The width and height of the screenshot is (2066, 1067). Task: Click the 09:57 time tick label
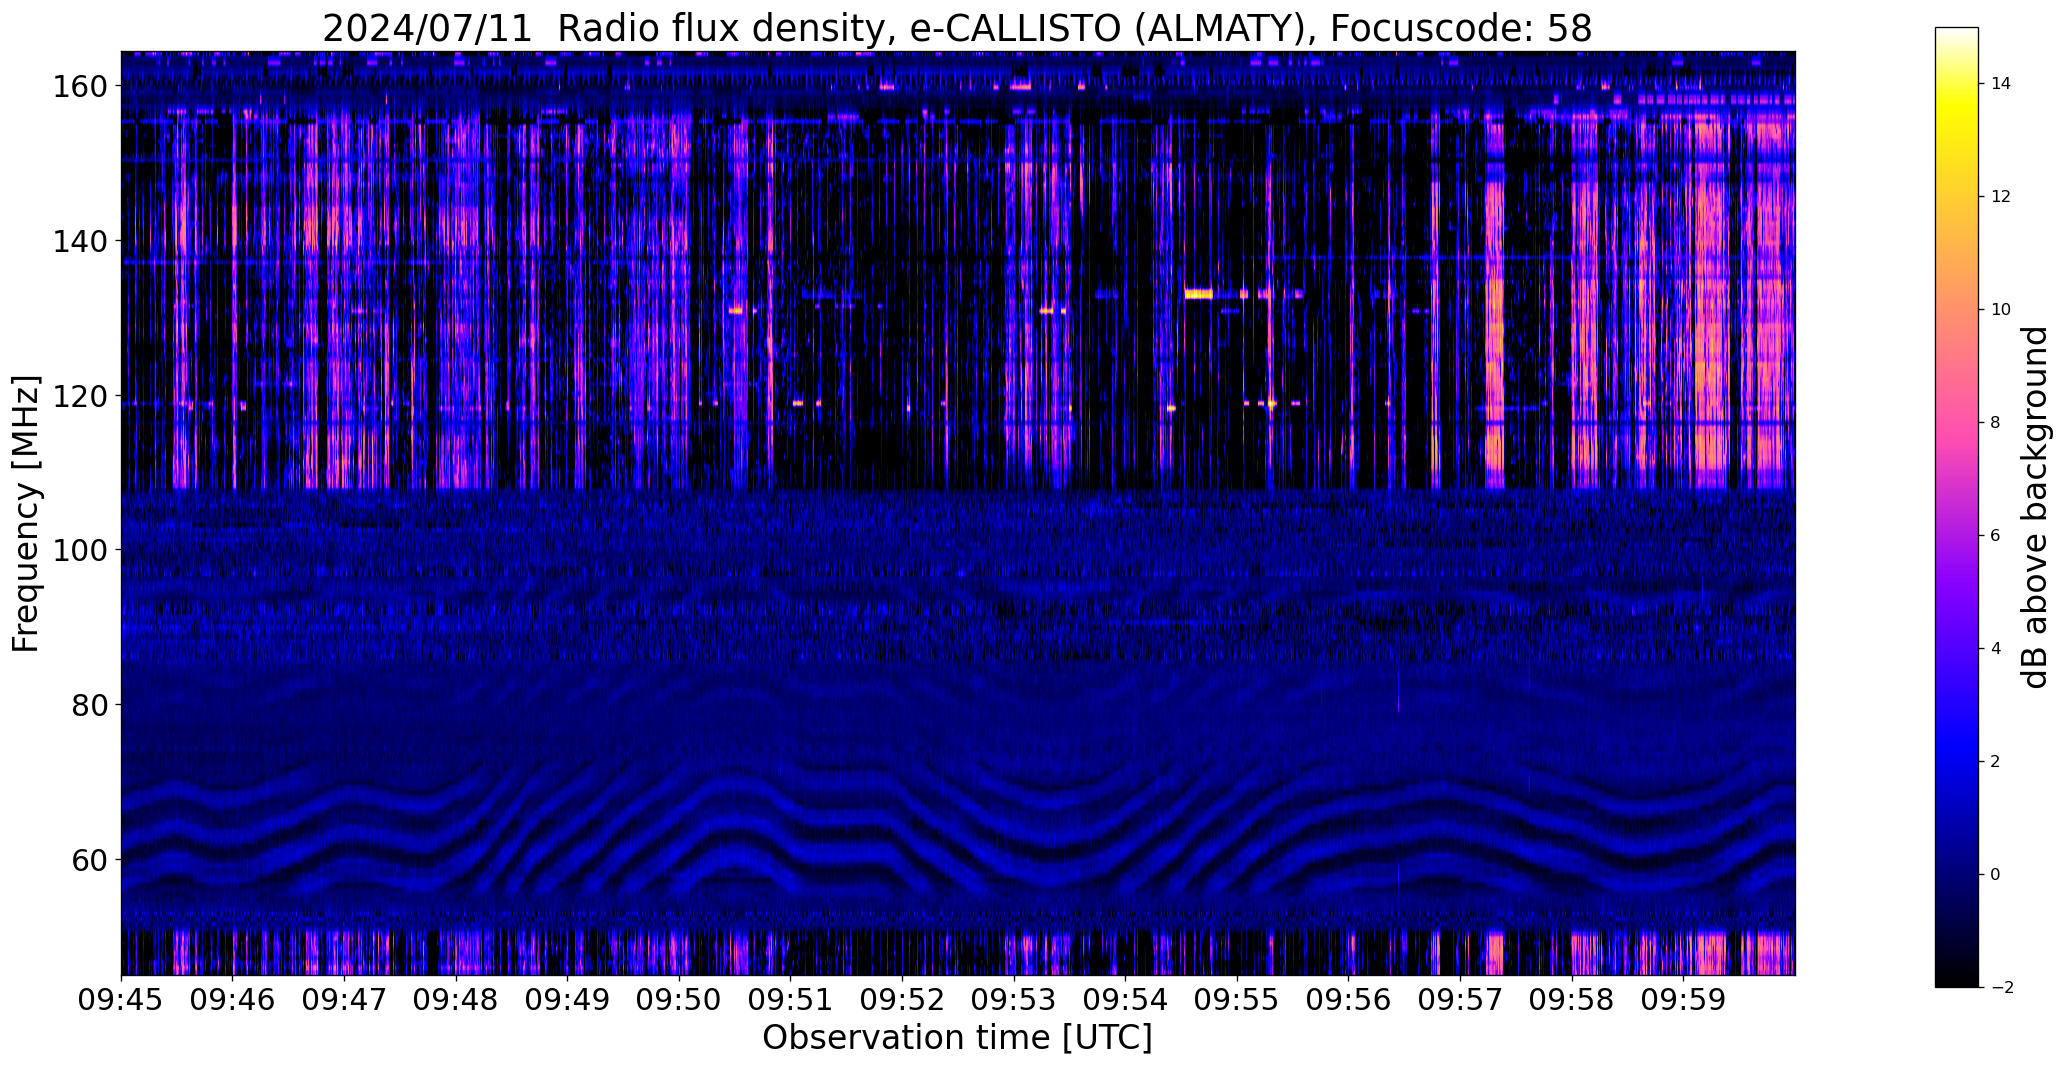click(x=1461, y=999)
